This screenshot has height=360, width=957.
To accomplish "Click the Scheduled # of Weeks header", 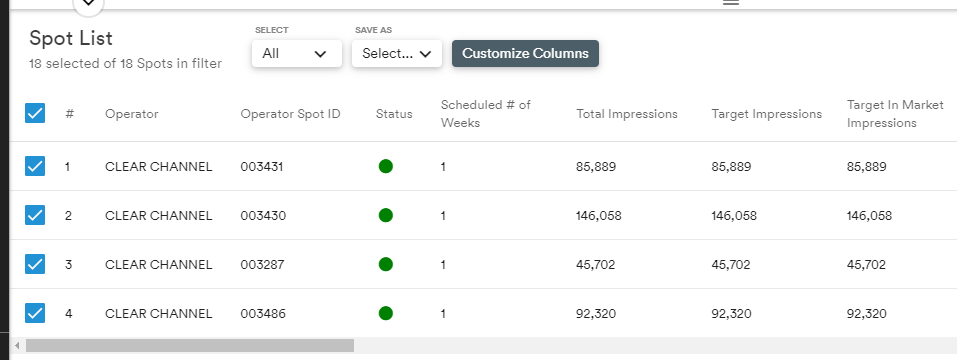I will point(486,113).
